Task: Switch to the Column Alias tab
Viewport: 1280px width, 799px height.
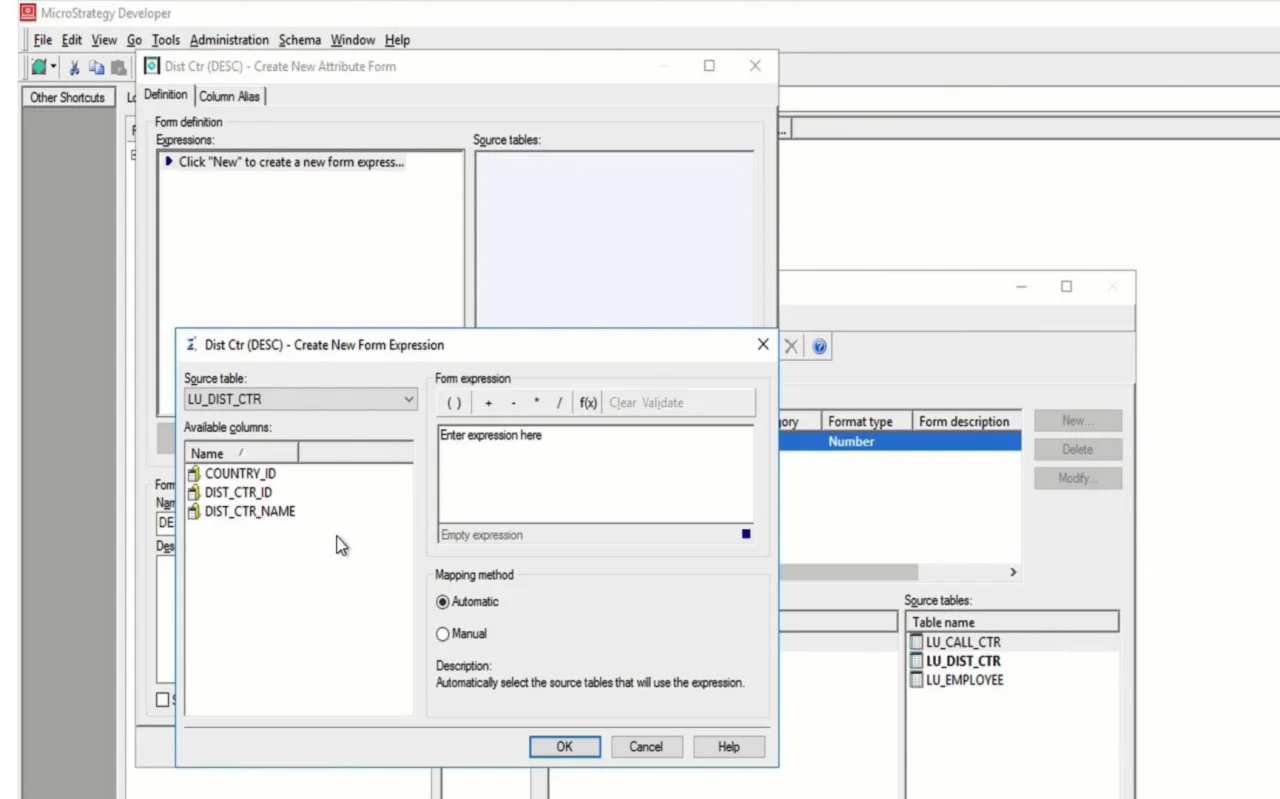Action: (229, 96)
